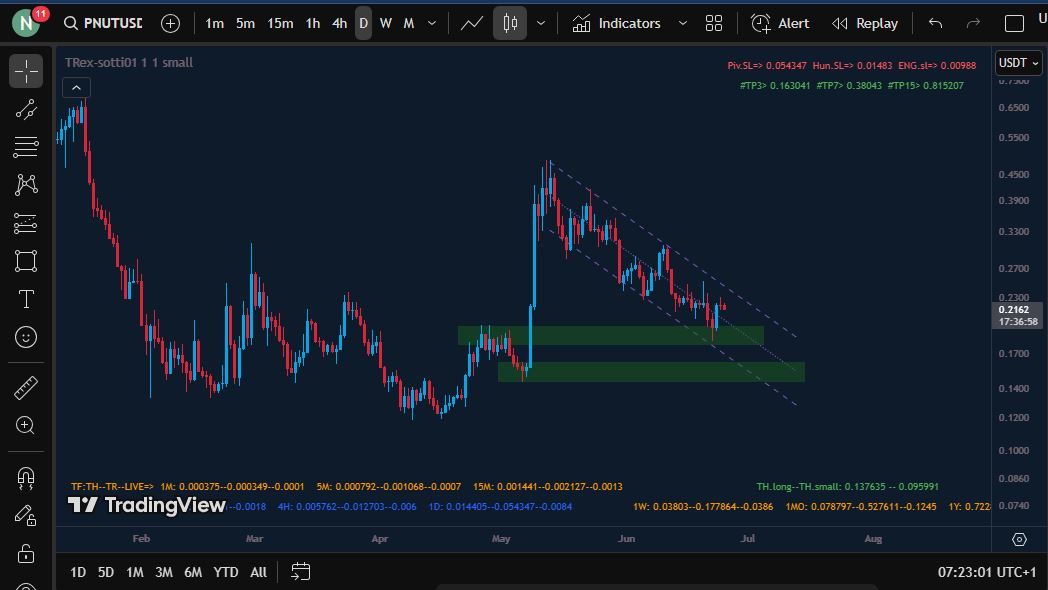Select the 3M date range
Screen dimensions: 1048x590
point(163,572)
